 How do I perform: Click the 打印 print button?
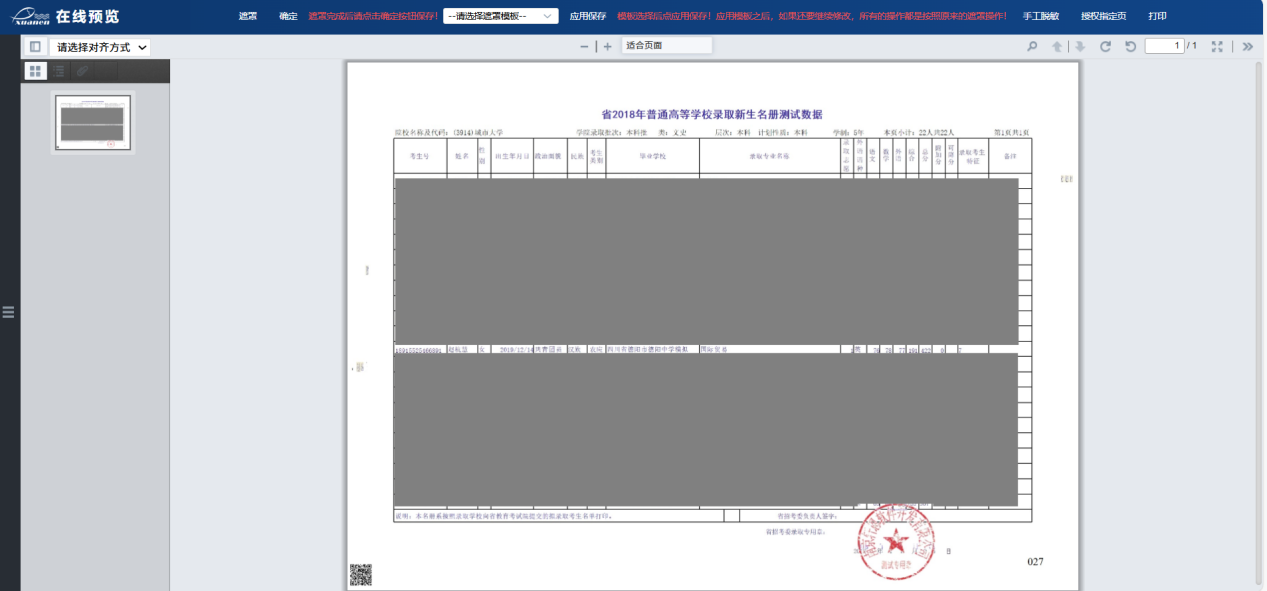[1157, 17]
